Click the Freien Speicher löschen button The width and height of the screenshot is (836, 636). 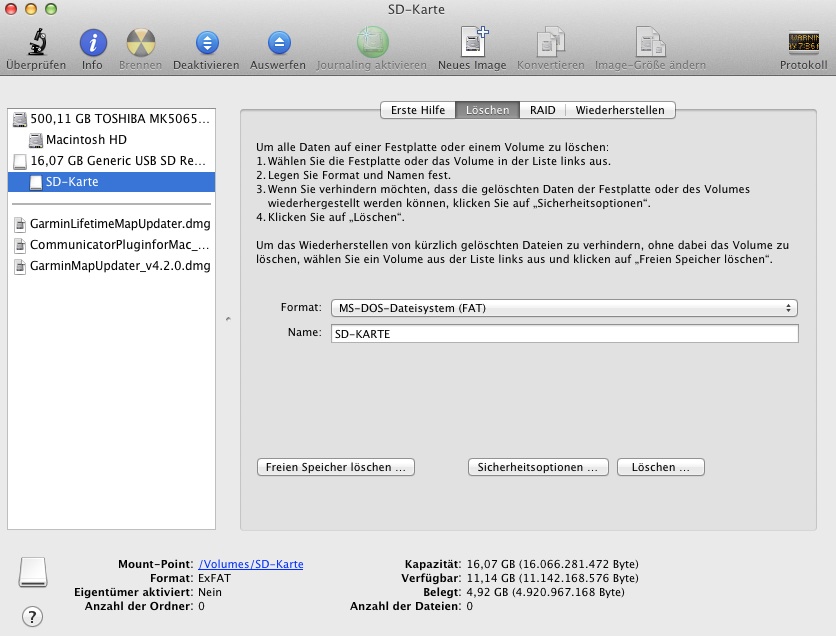pyautogui.click(x=336, y=467)
